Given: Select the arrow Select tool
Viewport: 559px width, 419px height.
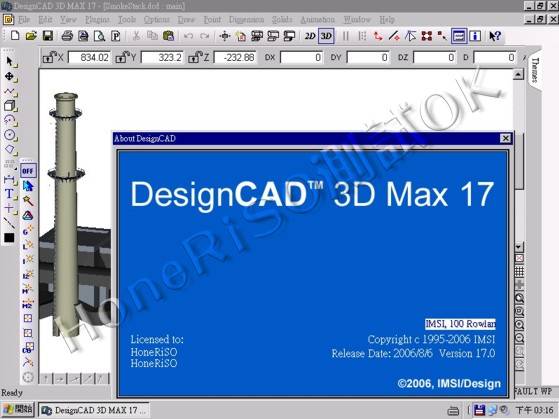Looking at the screenshot, I should (10, 61).
